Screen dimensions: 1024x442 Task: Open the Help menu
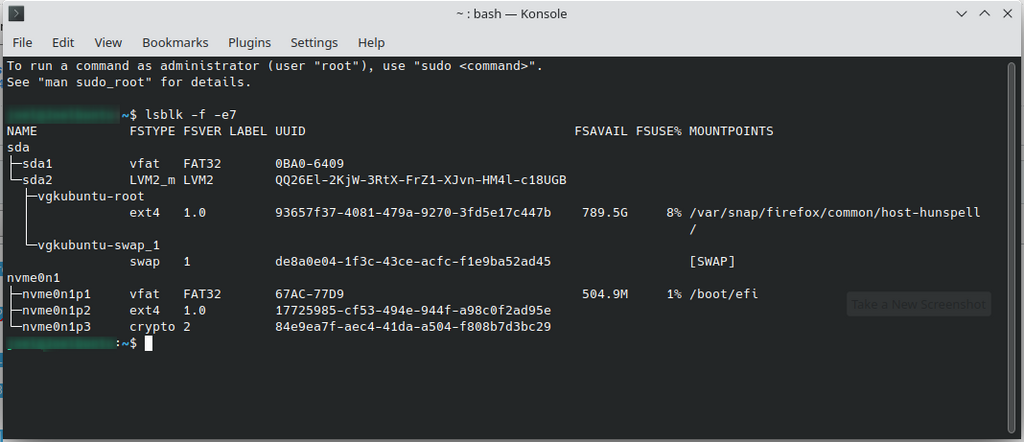pyautogui.click(x=371, y=42)
